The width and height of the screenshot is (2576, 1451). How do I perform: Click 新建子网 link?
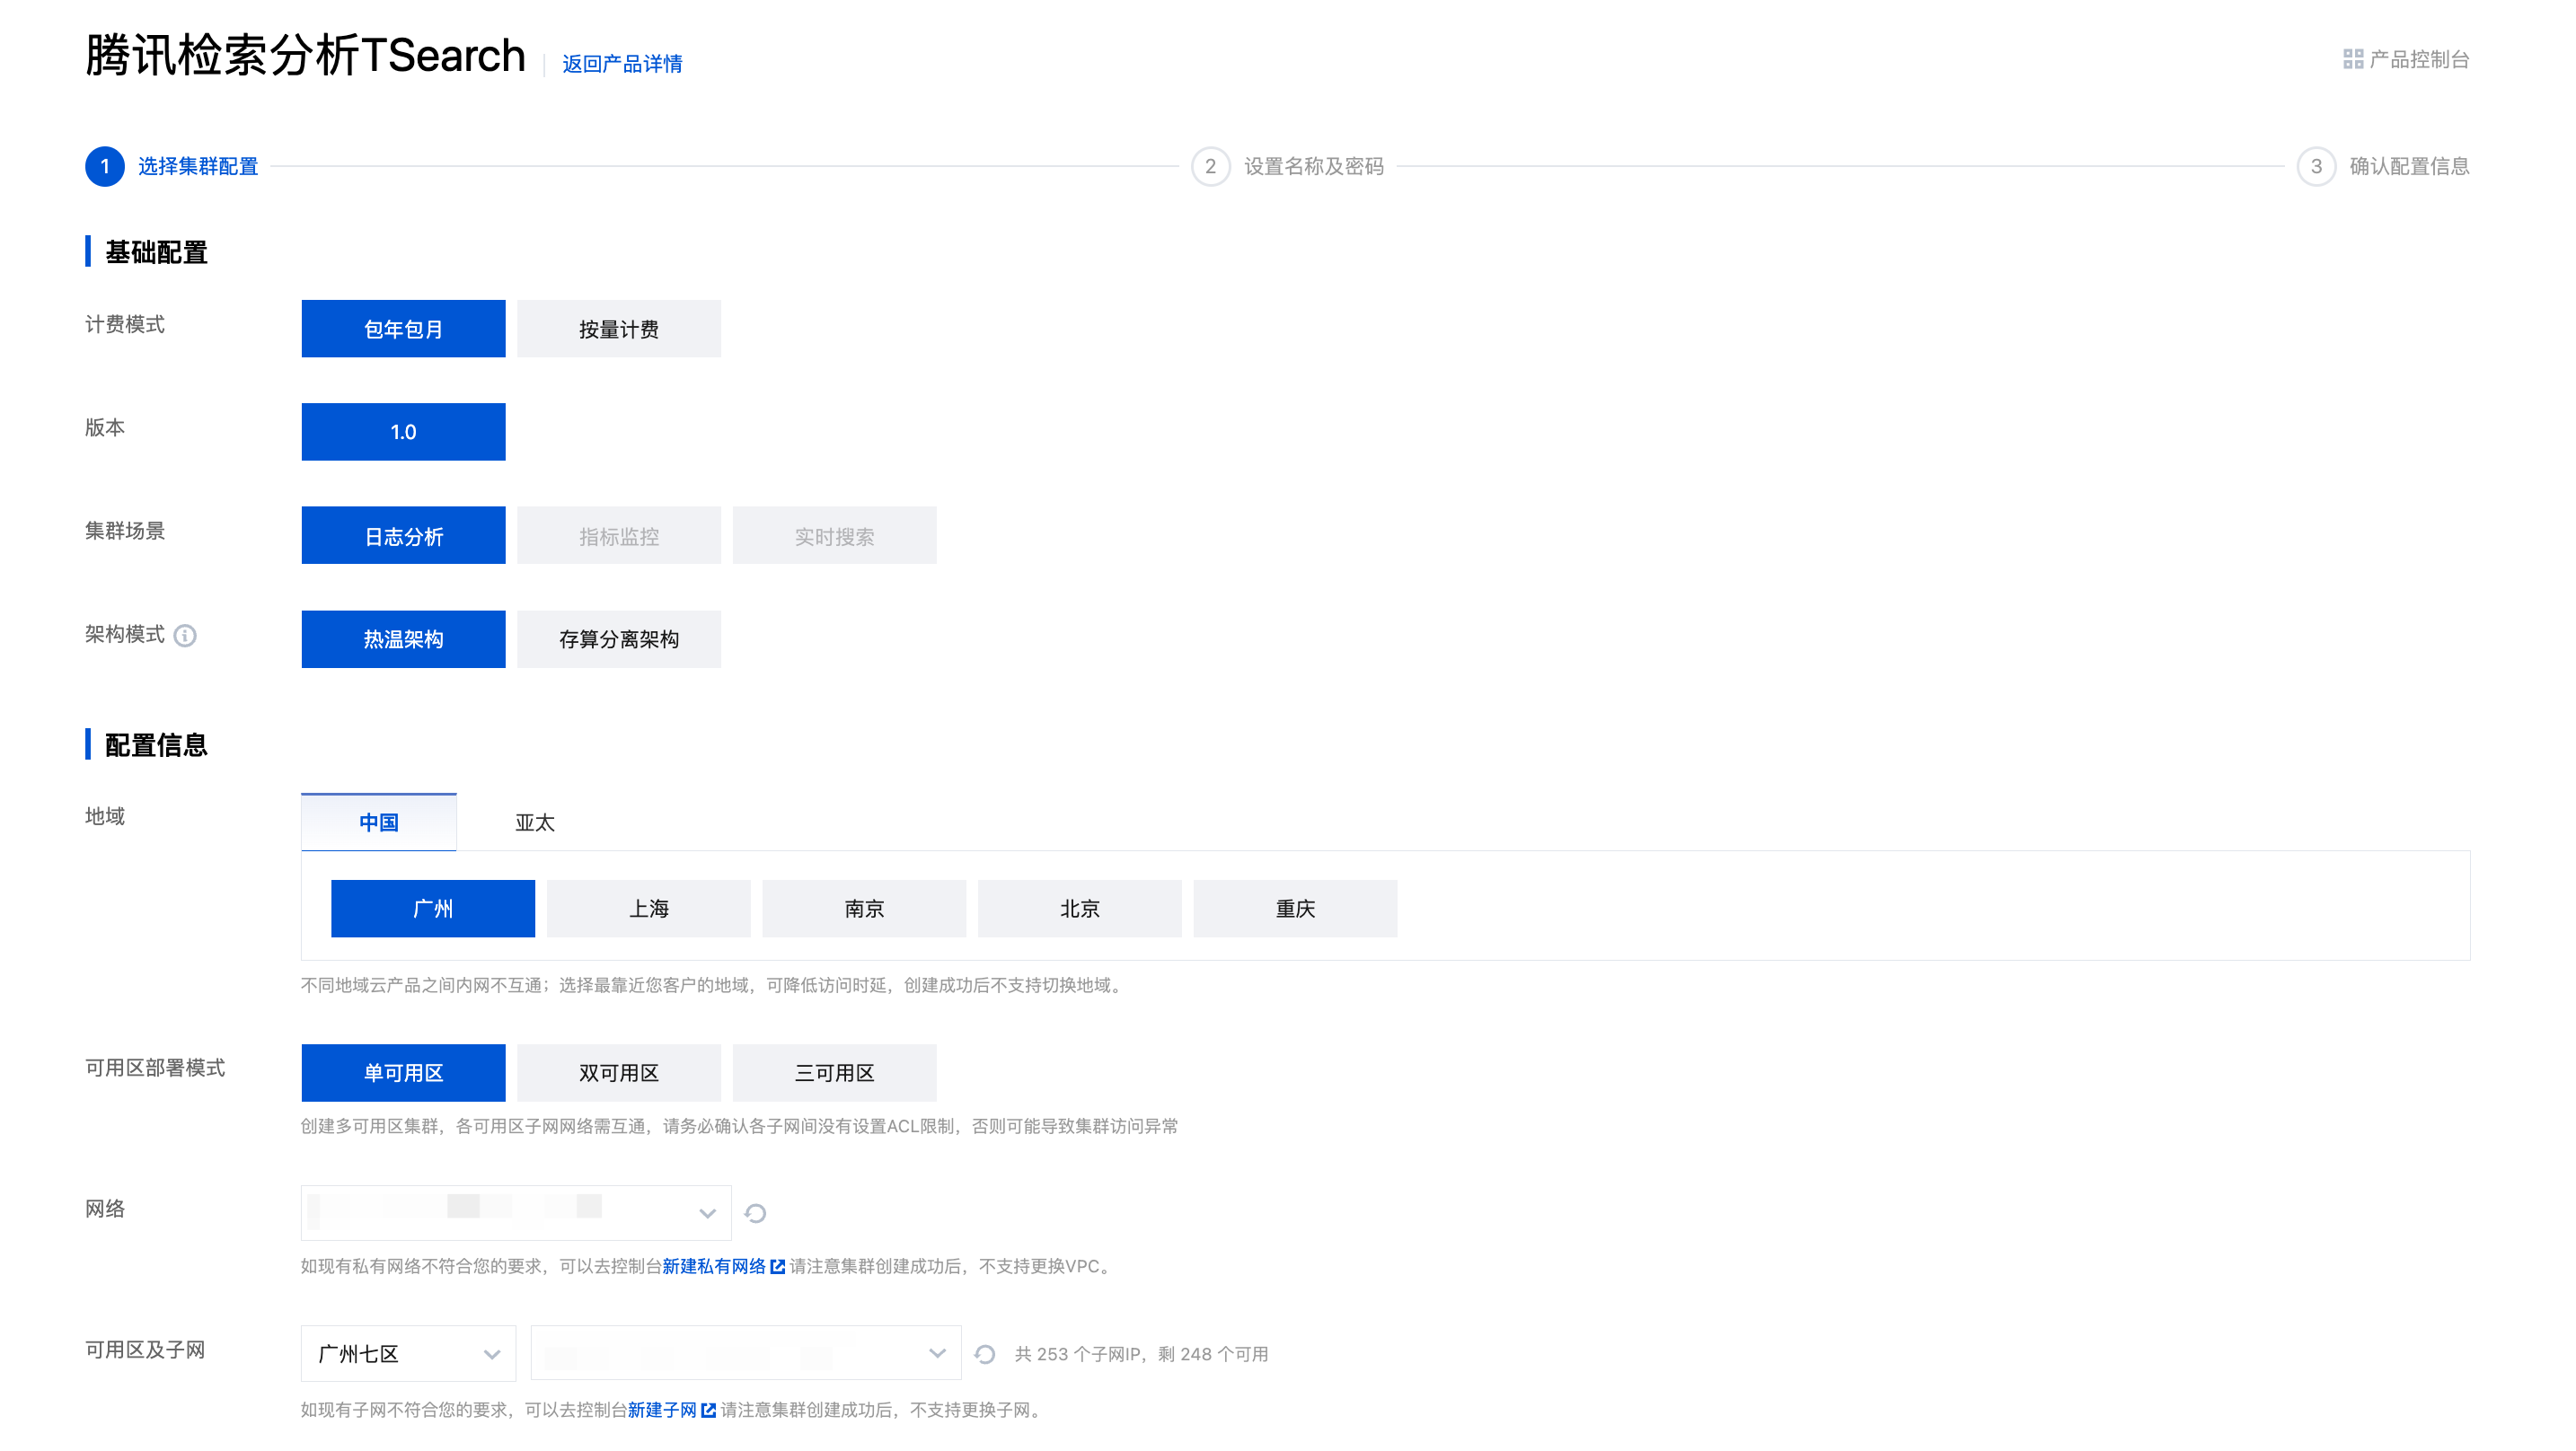click(662, 1410)
